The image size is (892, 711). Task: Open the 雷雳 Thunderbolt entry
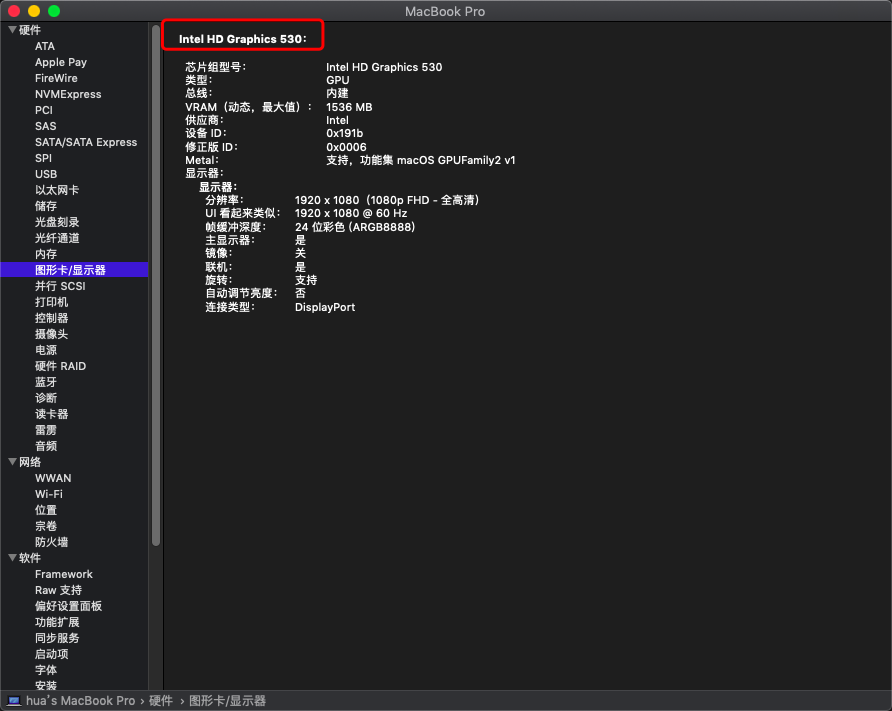point(46,430)
